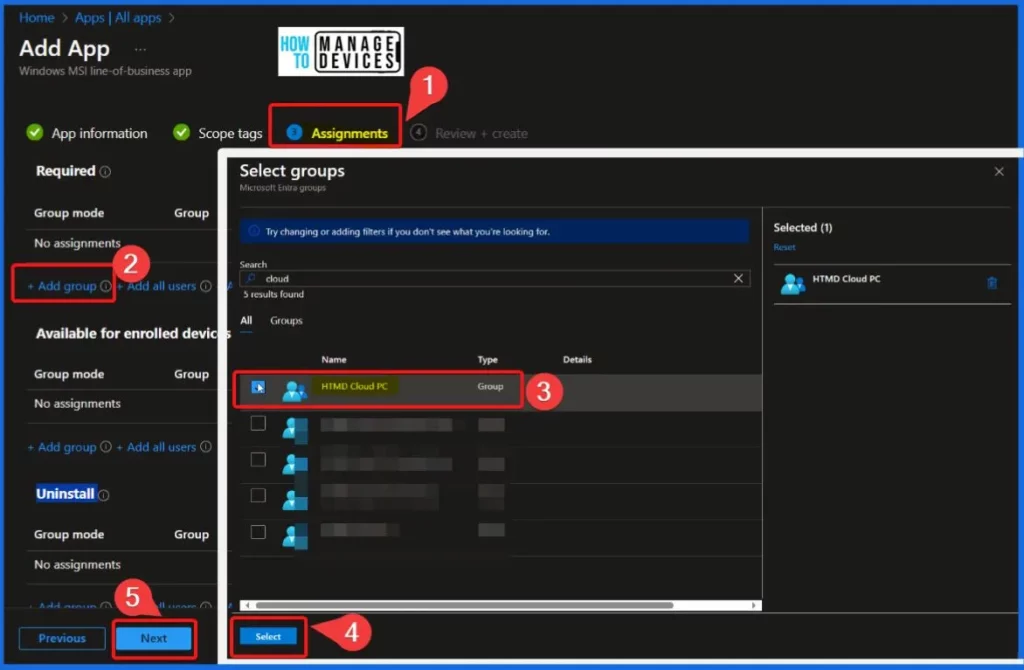This screenshot has width=1024, height=670.
Task: Click the magnifier icon in Search box
Action: 251,279
